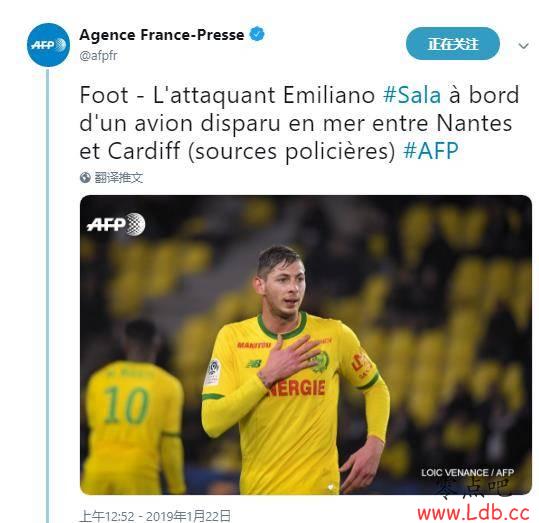Screen dimensions: 539x523
Task: Open the tweet's footballer photo
Action: point(306,345)
